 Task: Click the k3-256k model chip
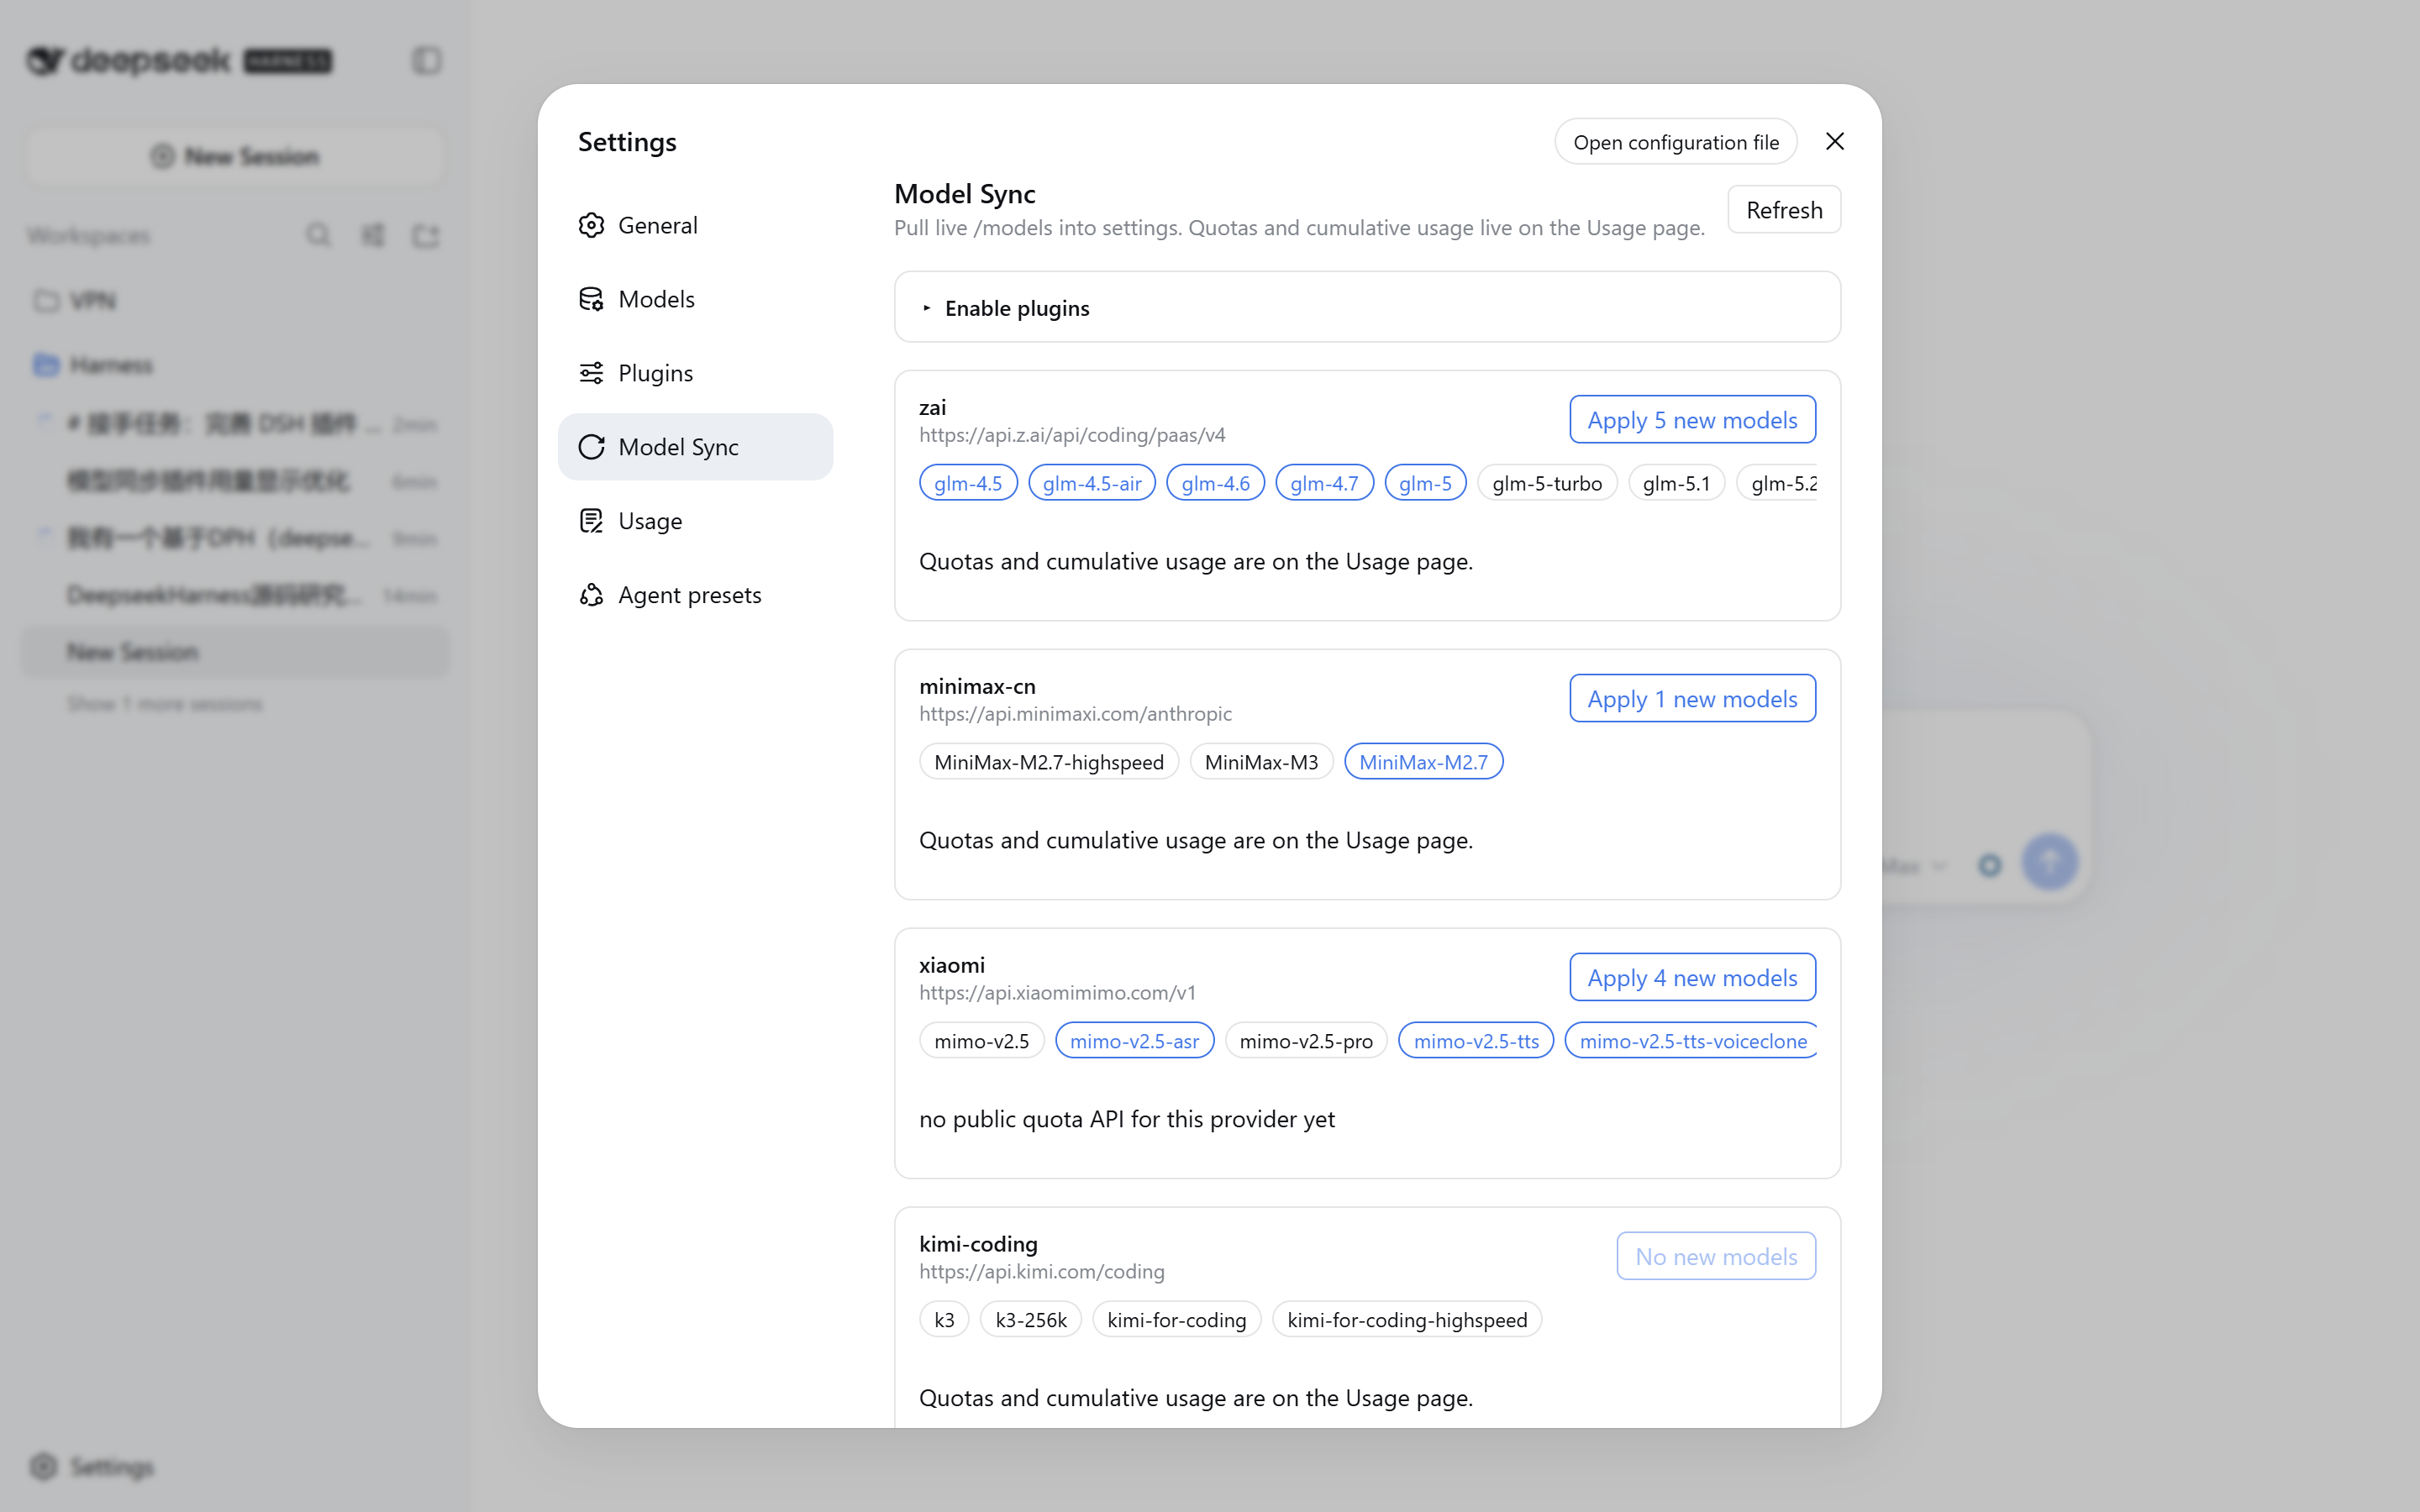[1031, 1320]
